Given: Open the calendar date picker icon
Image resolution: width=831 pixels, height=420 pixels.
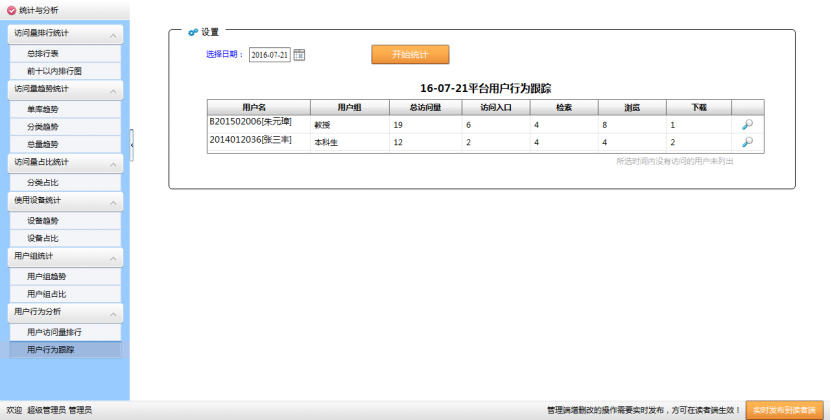Looking at the screenshot, I should coord(299,55).
